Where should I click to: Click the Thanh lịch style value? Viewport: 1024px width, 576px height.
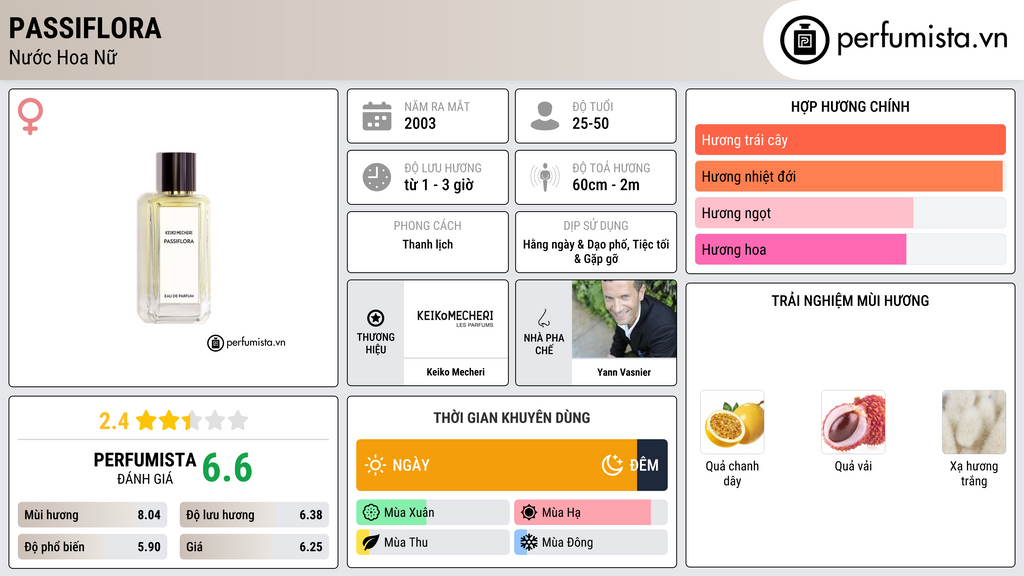point(428,244)
